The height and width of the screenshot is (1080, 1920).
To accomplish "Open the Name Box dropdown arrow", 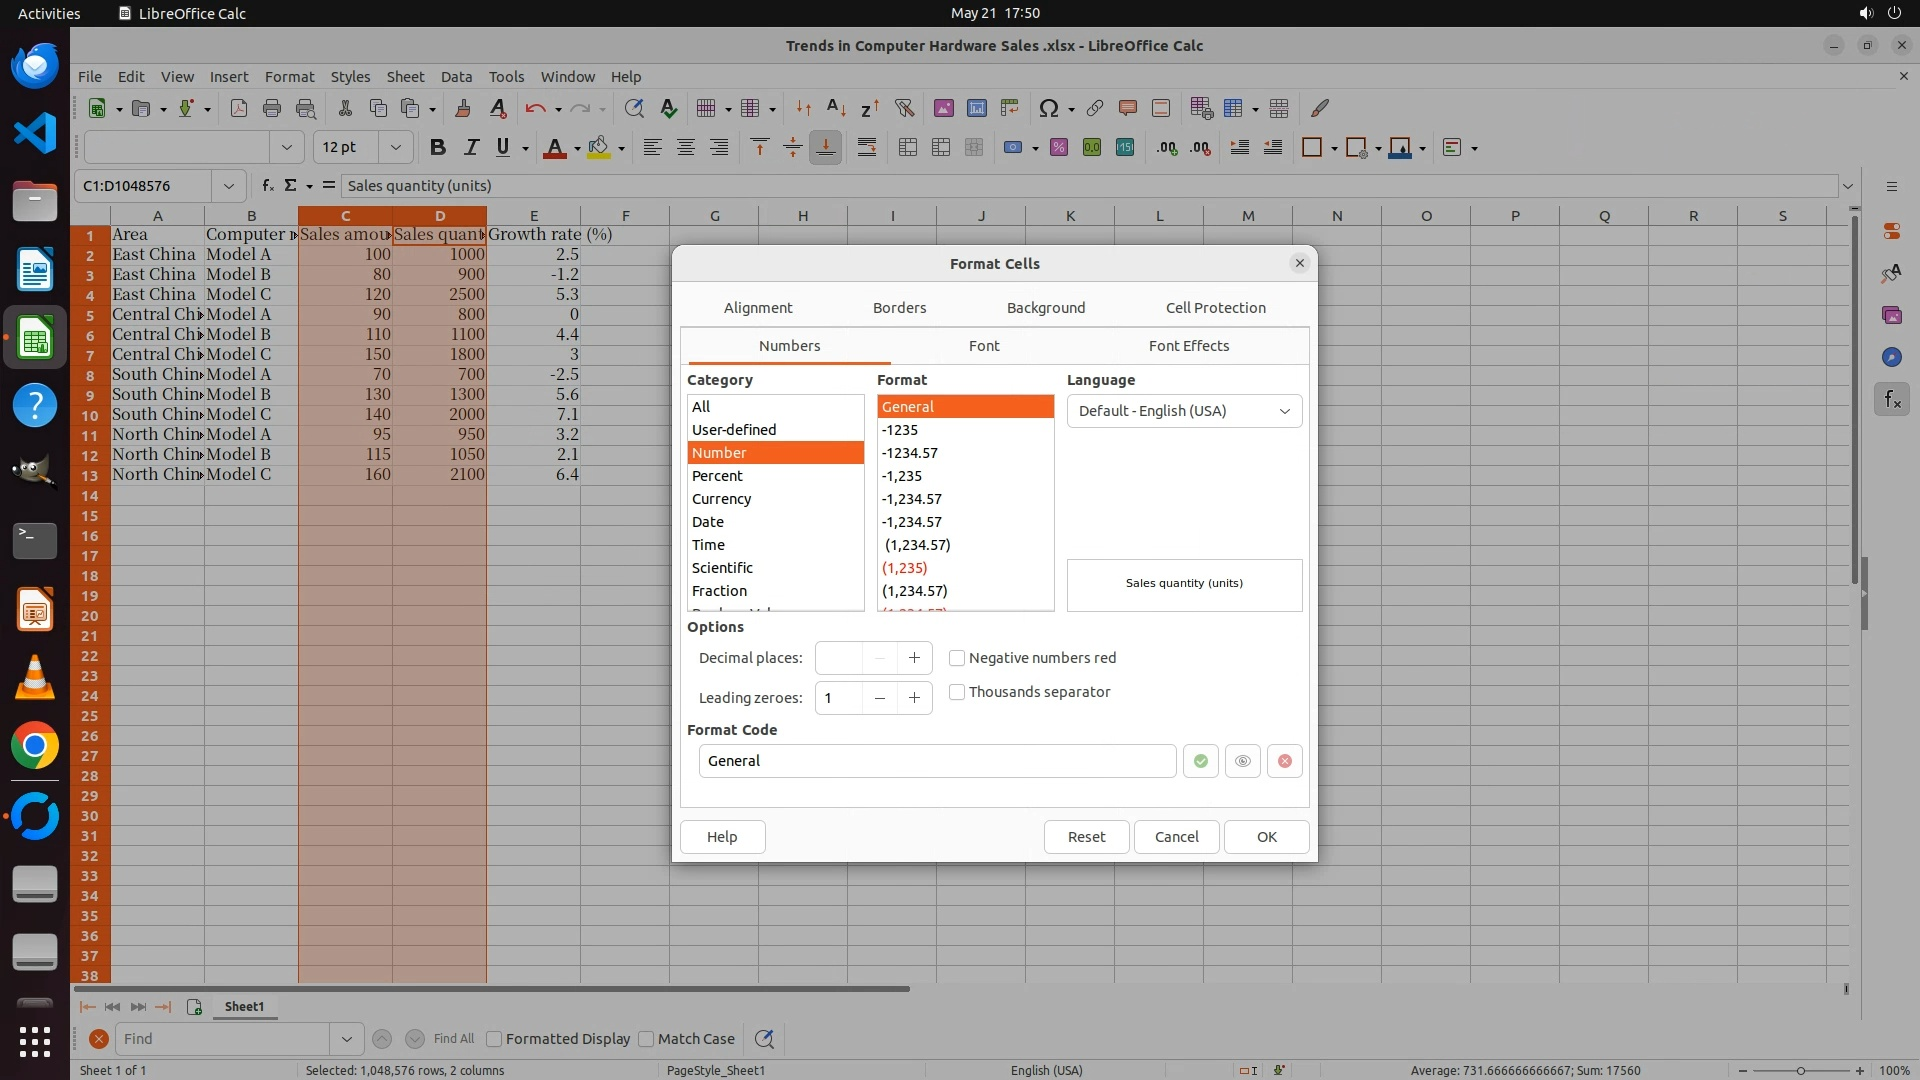I will (x=229, y=186).
